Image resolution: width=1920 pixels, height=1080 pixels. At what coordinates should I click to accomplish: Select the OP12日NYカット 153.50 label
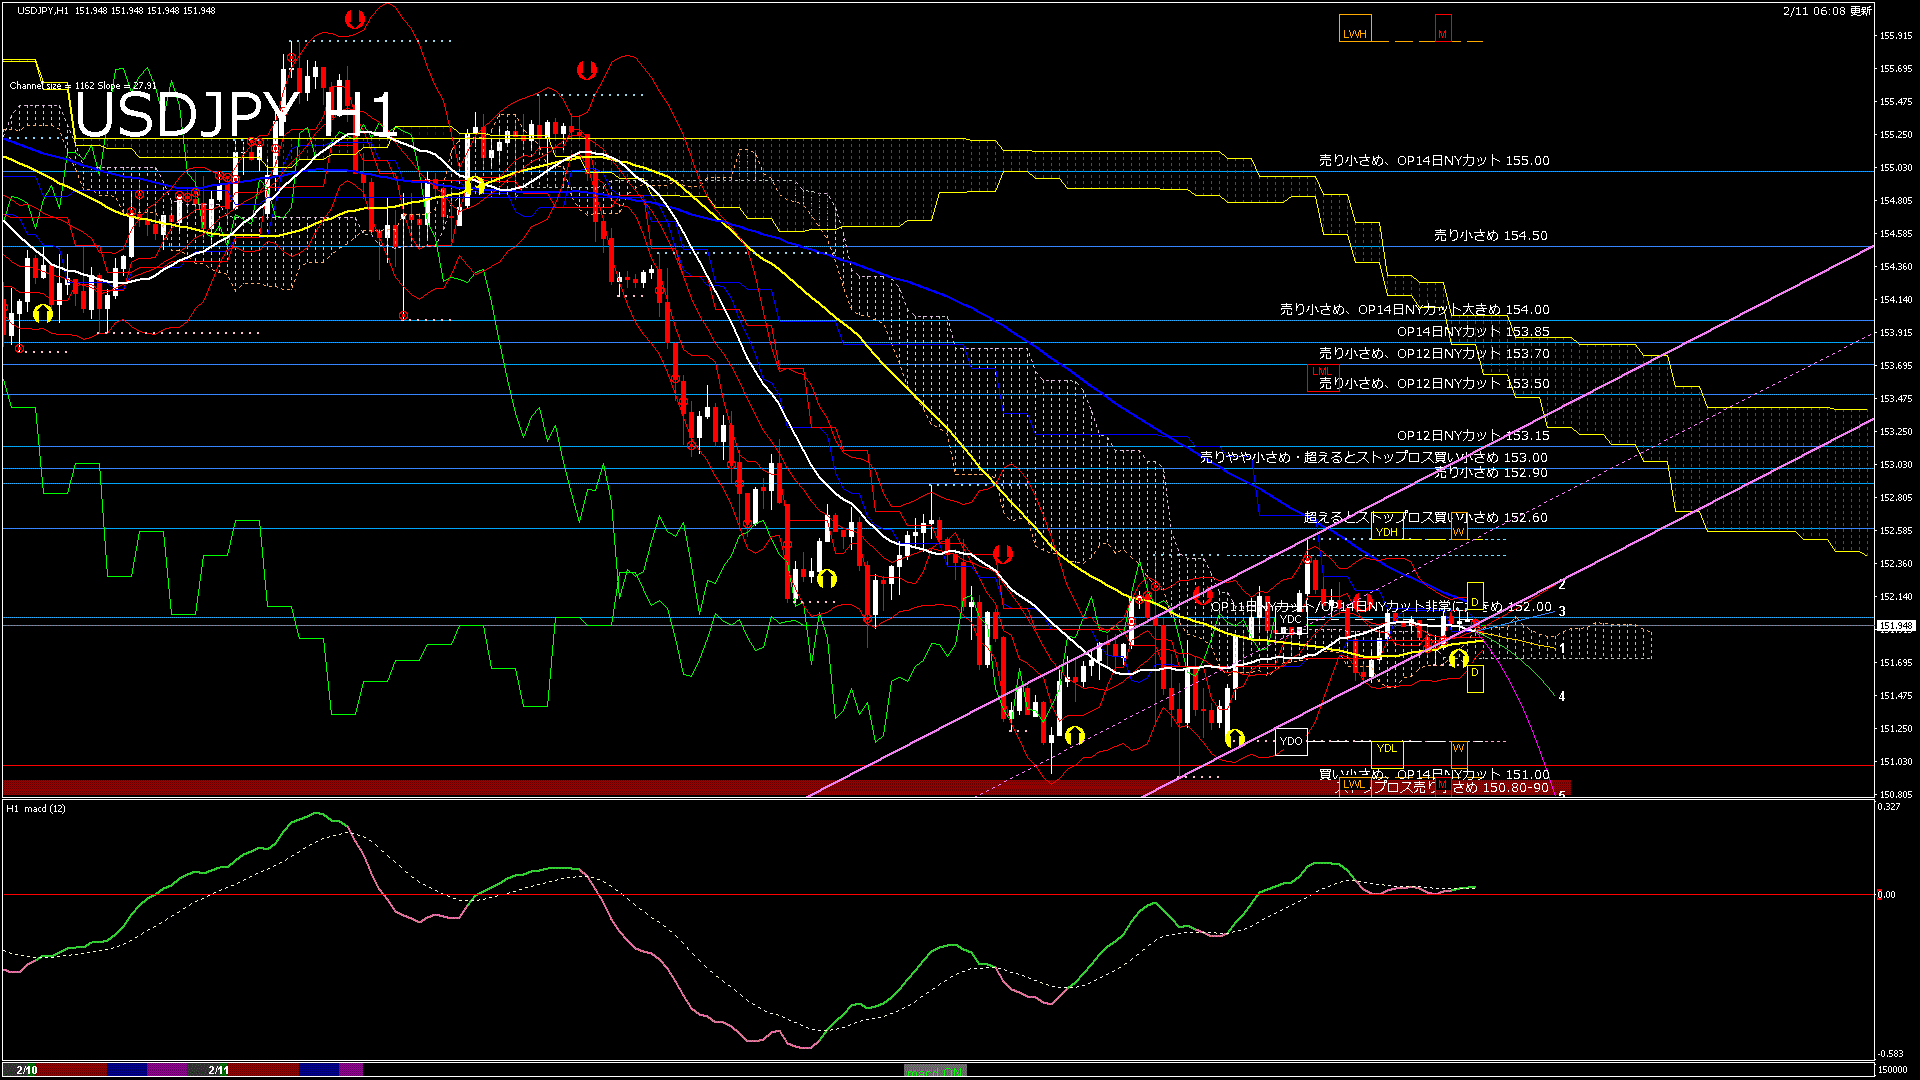point(1434,384)
